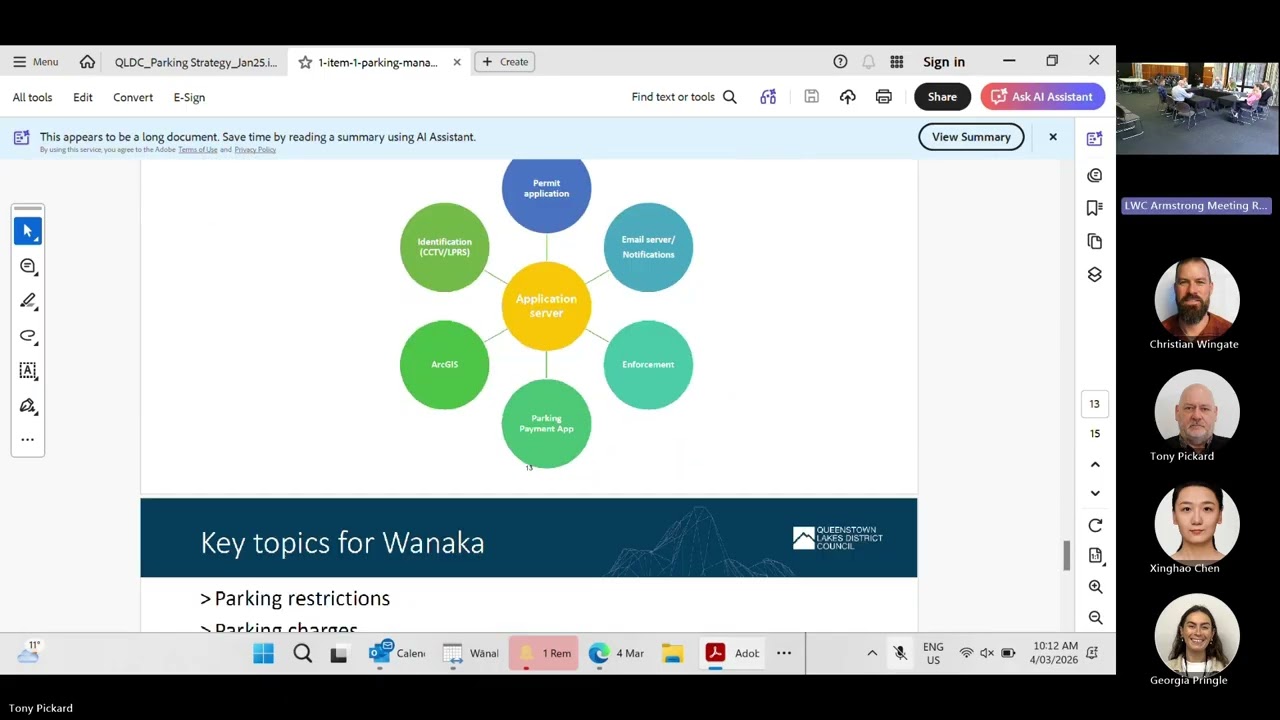This screenshot has width=1280, height=720.
Task: Click the Application server yellow circle
Action: point(546,306)
